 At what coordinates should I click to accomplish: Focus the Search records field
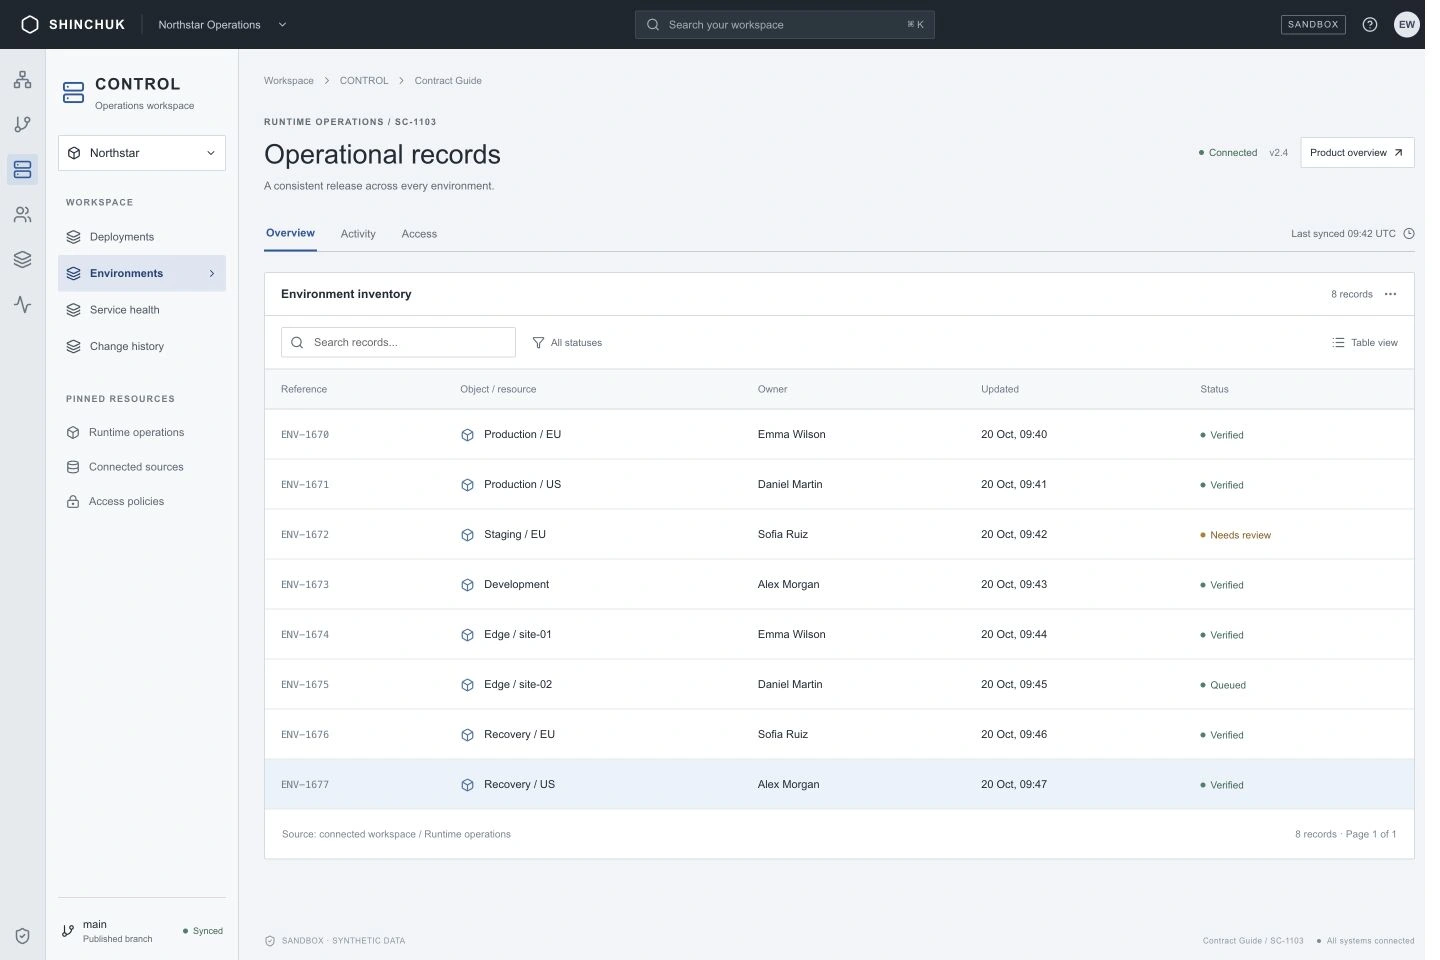click(398, 342)
